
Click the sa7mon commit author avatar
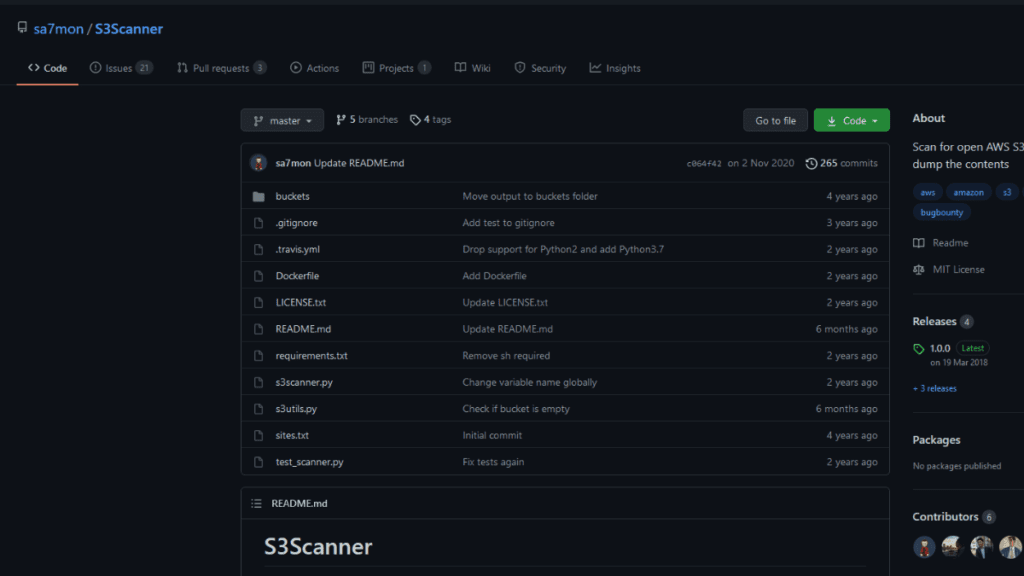(x=259, y=163)
